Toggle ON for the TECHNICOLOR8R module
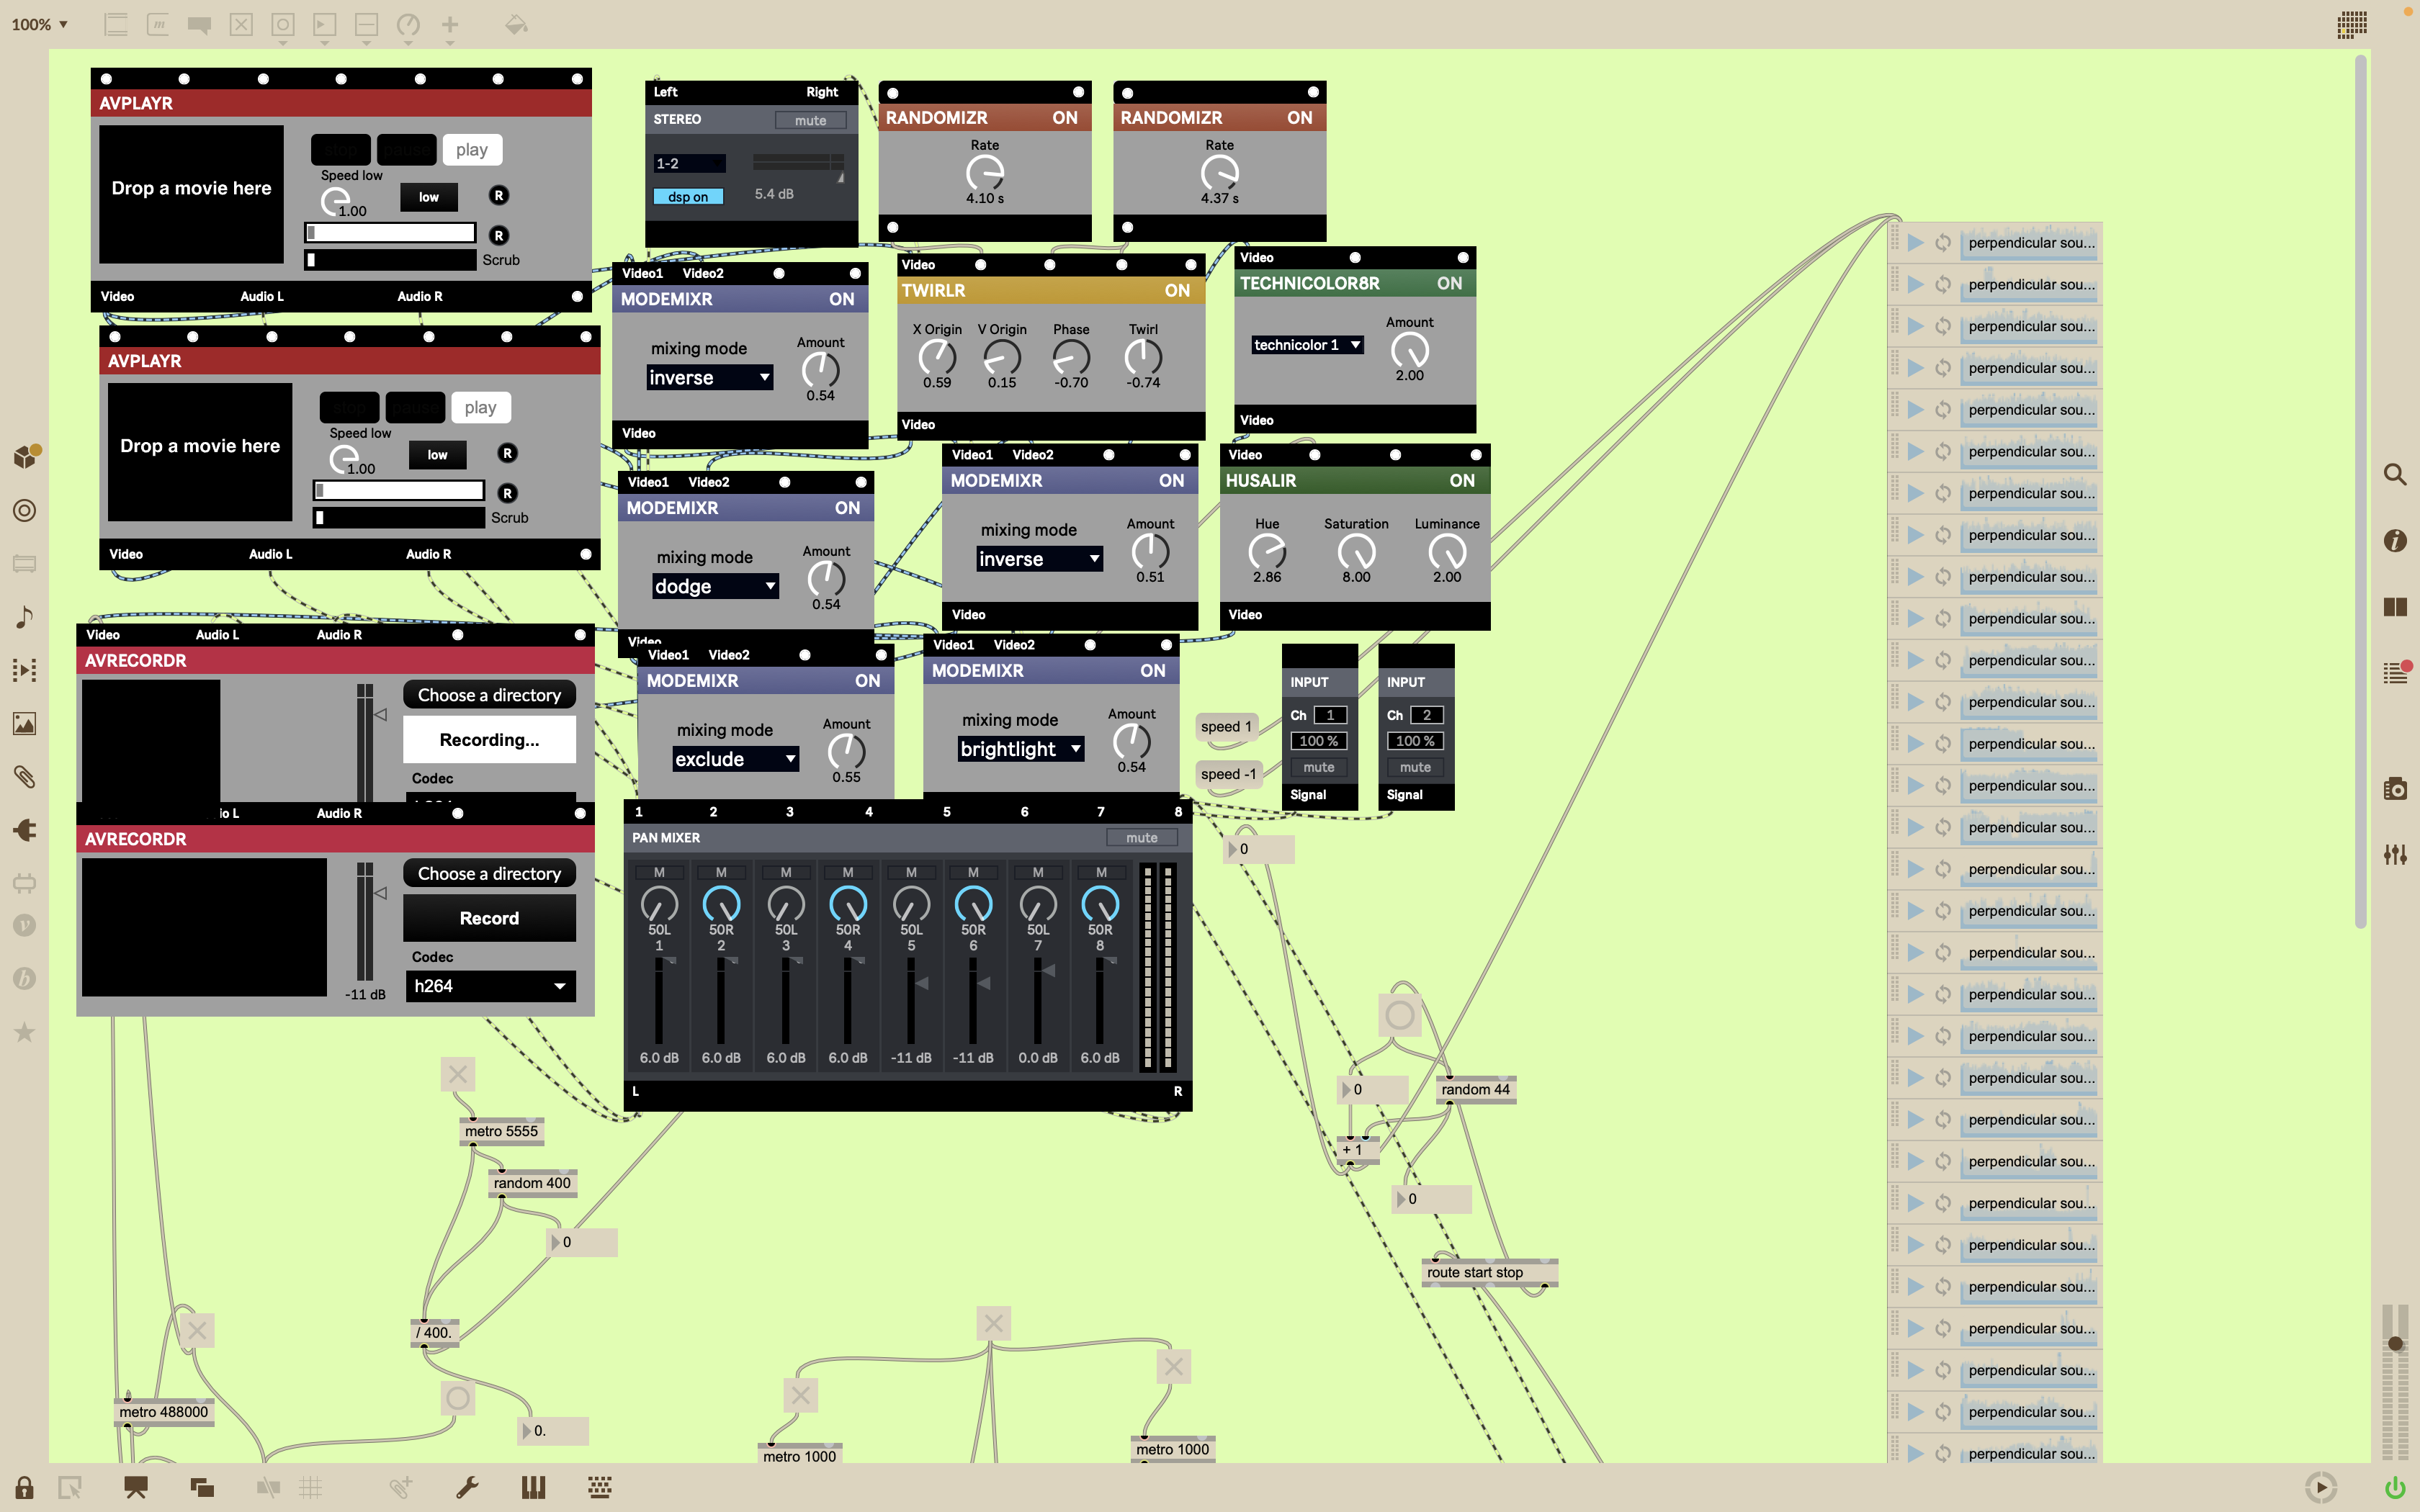The height and width of the screenshot is (1512, 2420). 1450,283
